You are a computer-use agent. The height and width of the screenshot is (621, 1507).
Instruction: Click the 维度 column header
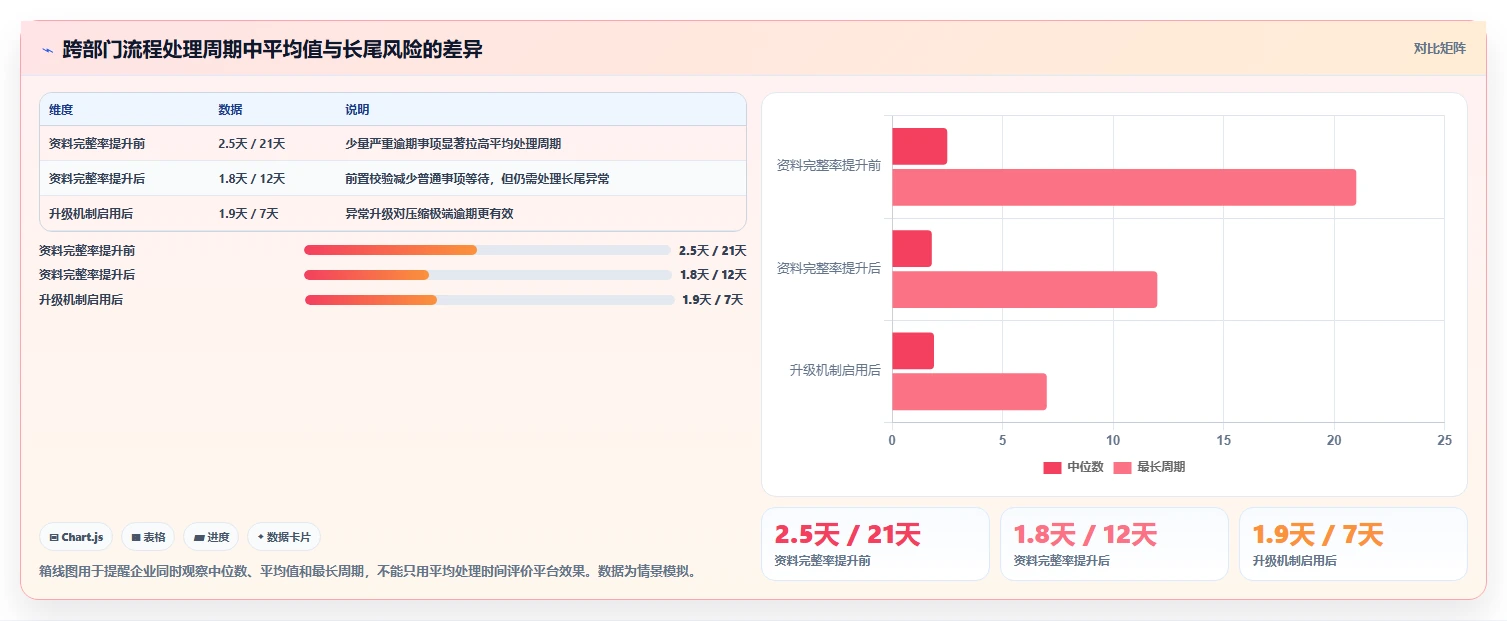(x=61, y=110)
